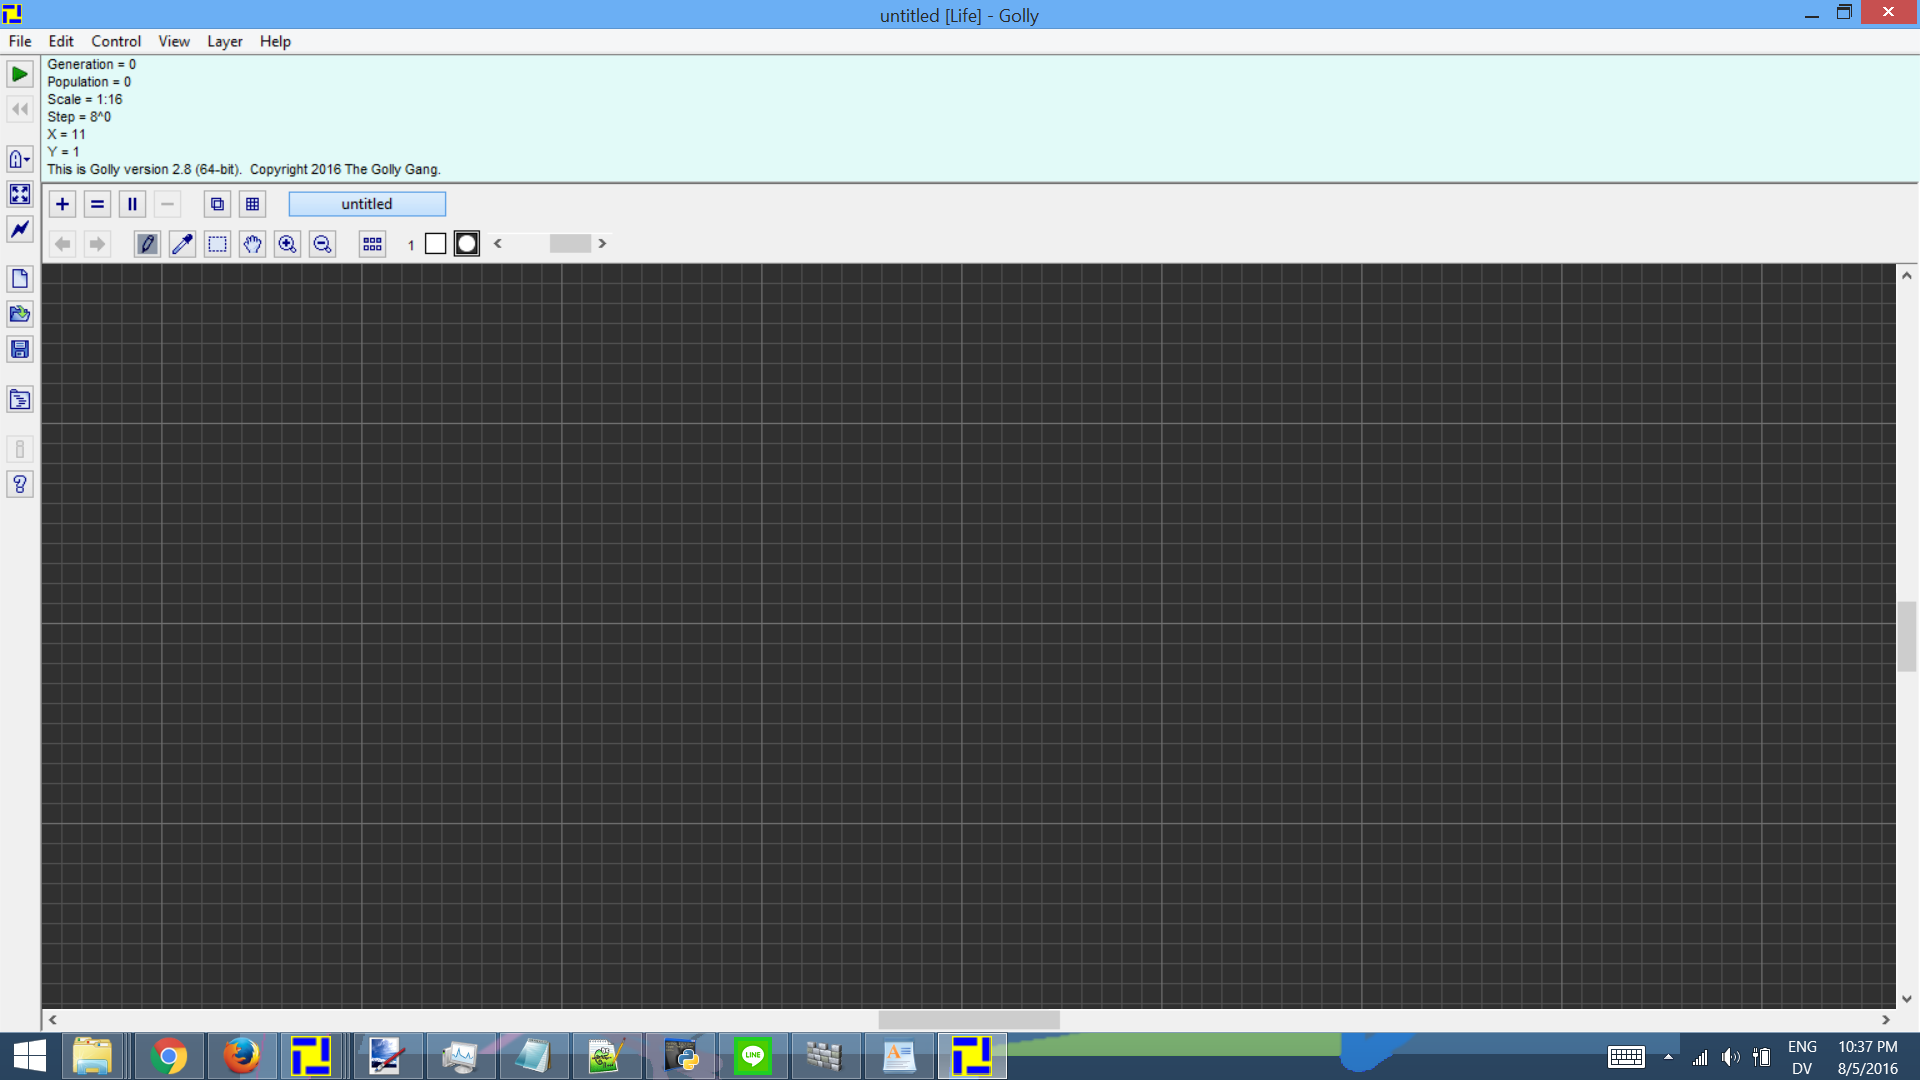Select the rectangular Select tool

point(217,244)
